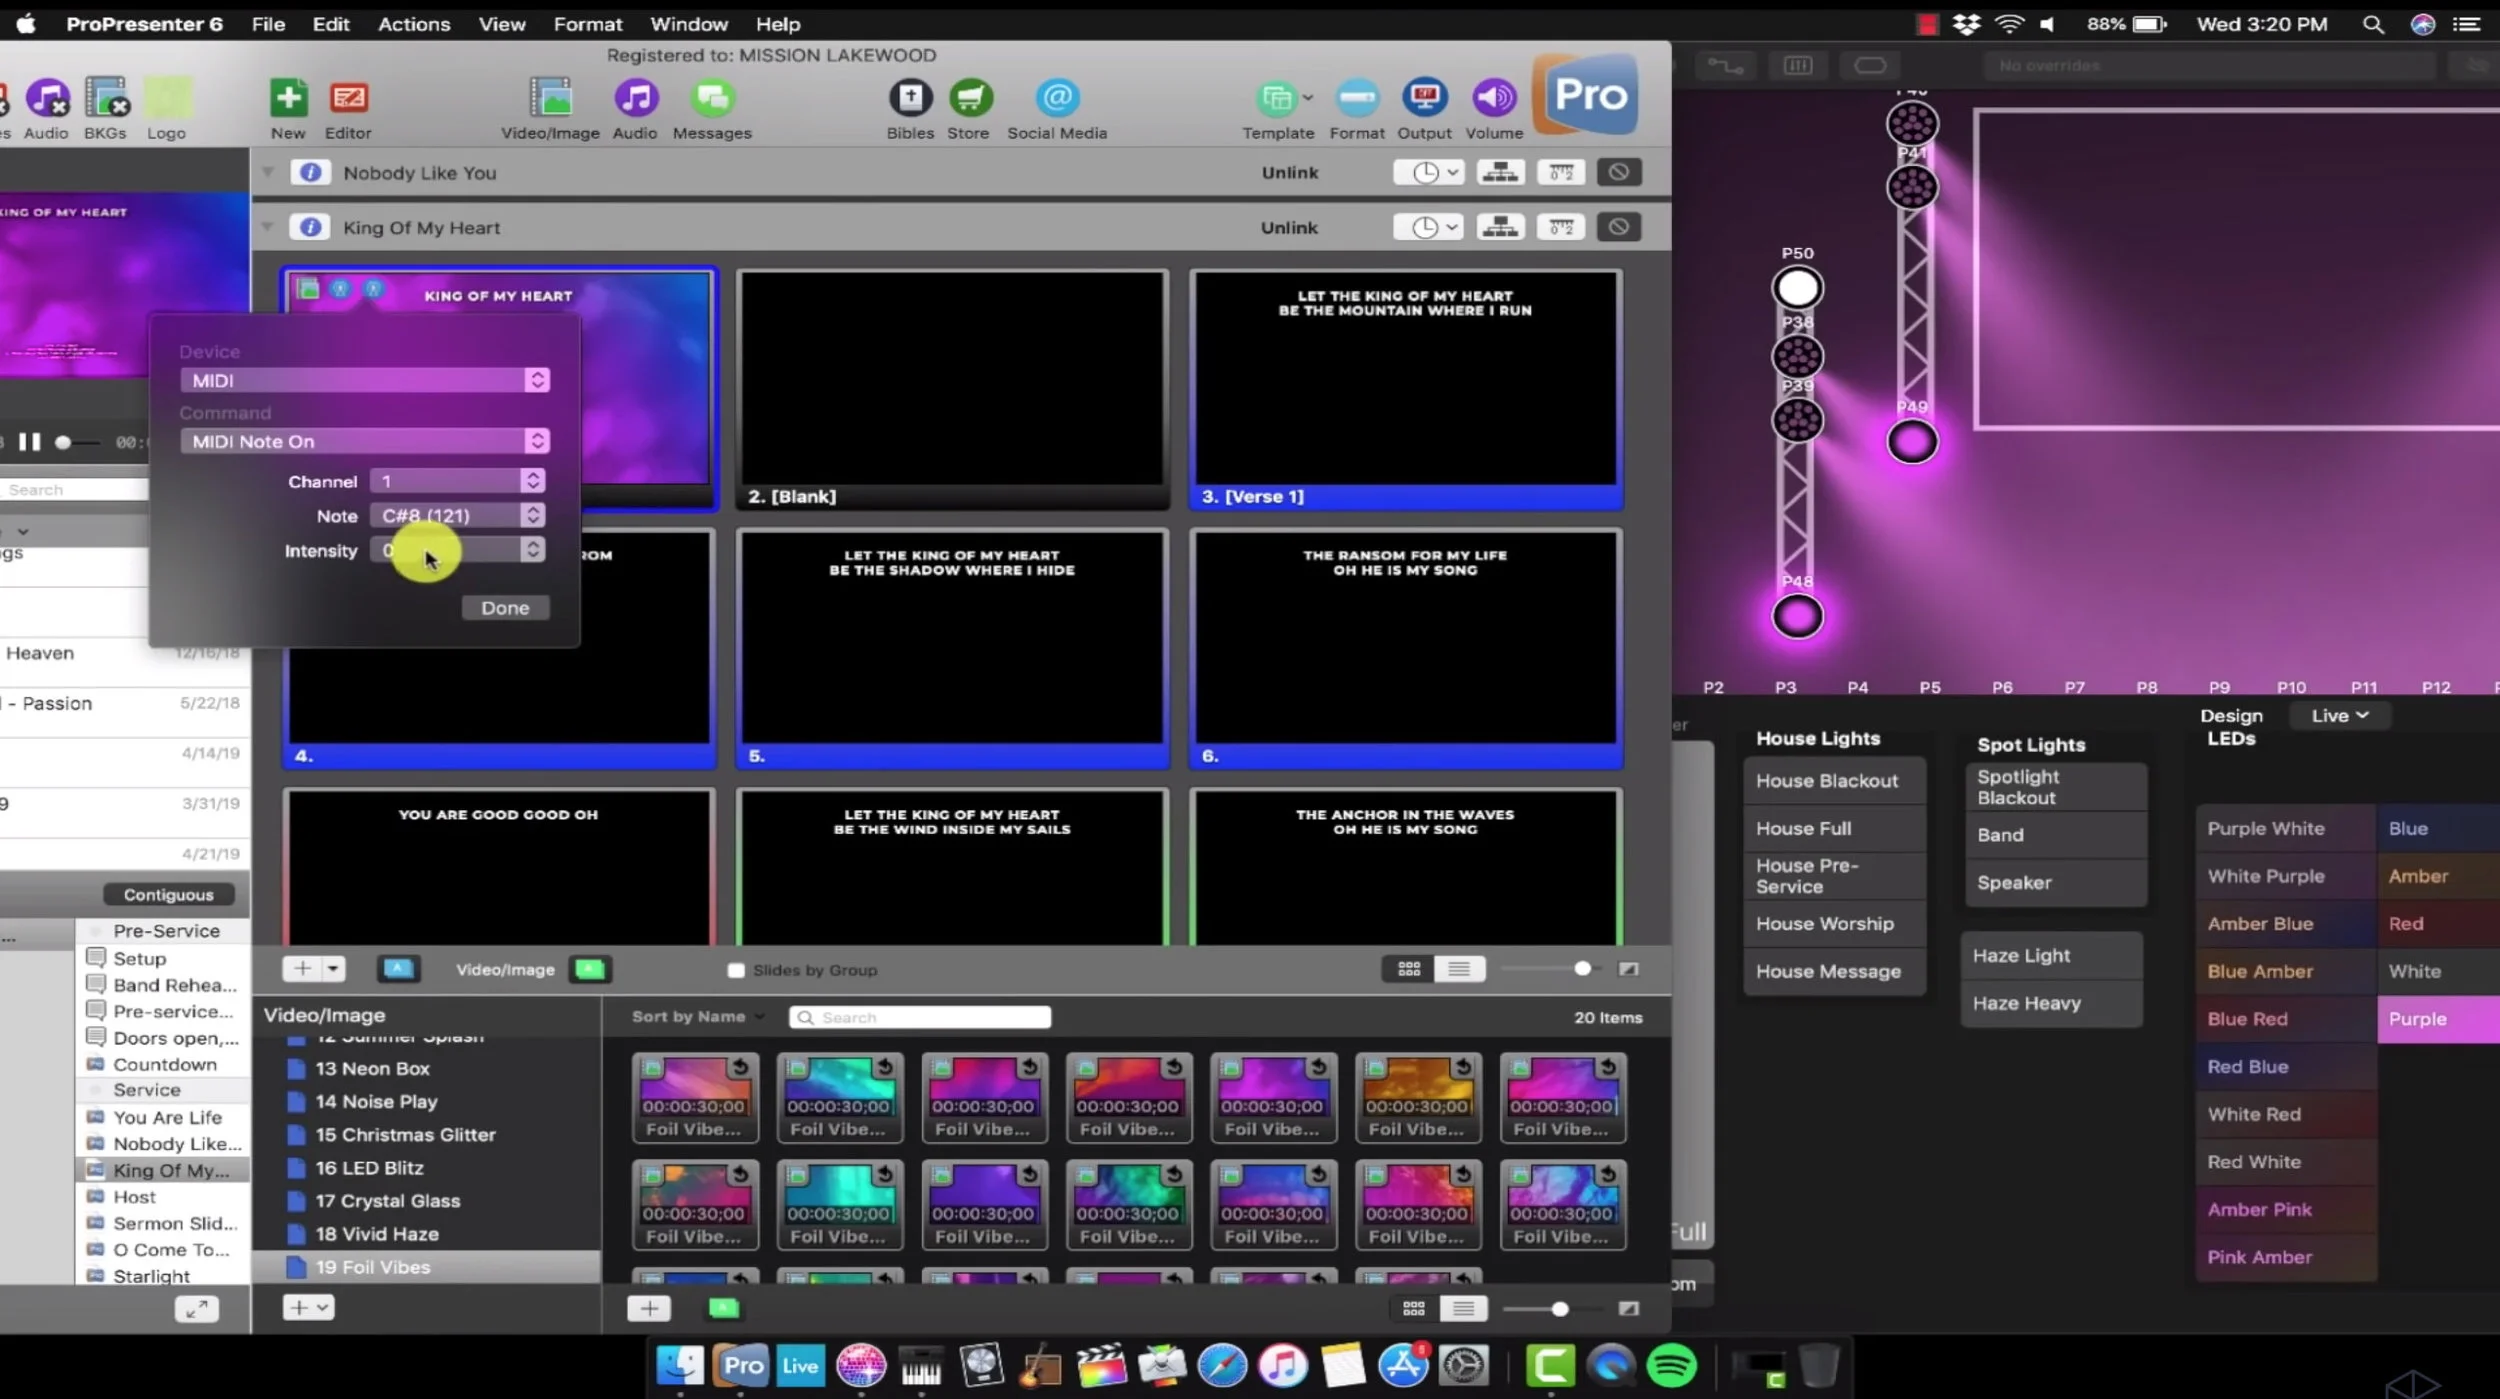Click the disable icon for King Of My Heart
The image size is (2500, 1399).
coord(1618,227)
